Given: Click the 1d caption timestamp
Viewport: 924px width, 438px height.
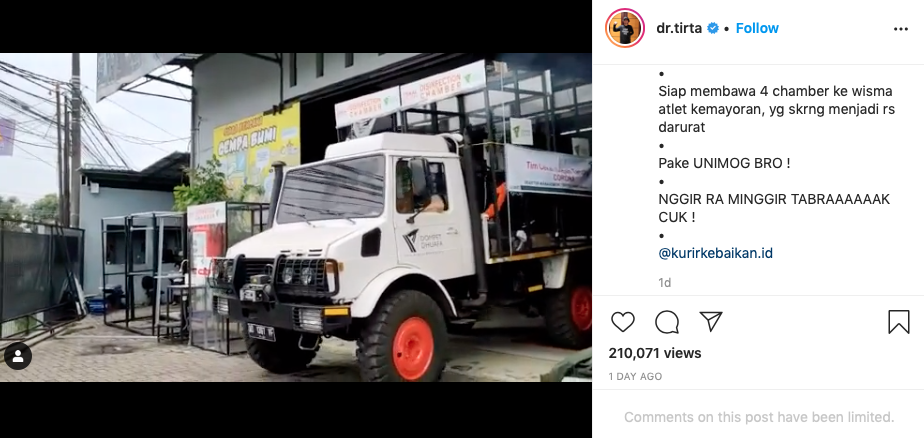Looking at the screenshot, I should point(665,282).
